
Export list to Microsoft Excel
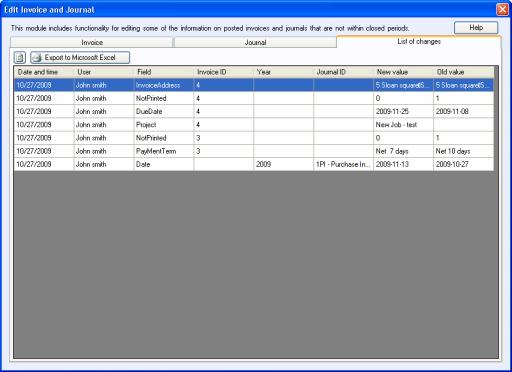coord(80,58)
